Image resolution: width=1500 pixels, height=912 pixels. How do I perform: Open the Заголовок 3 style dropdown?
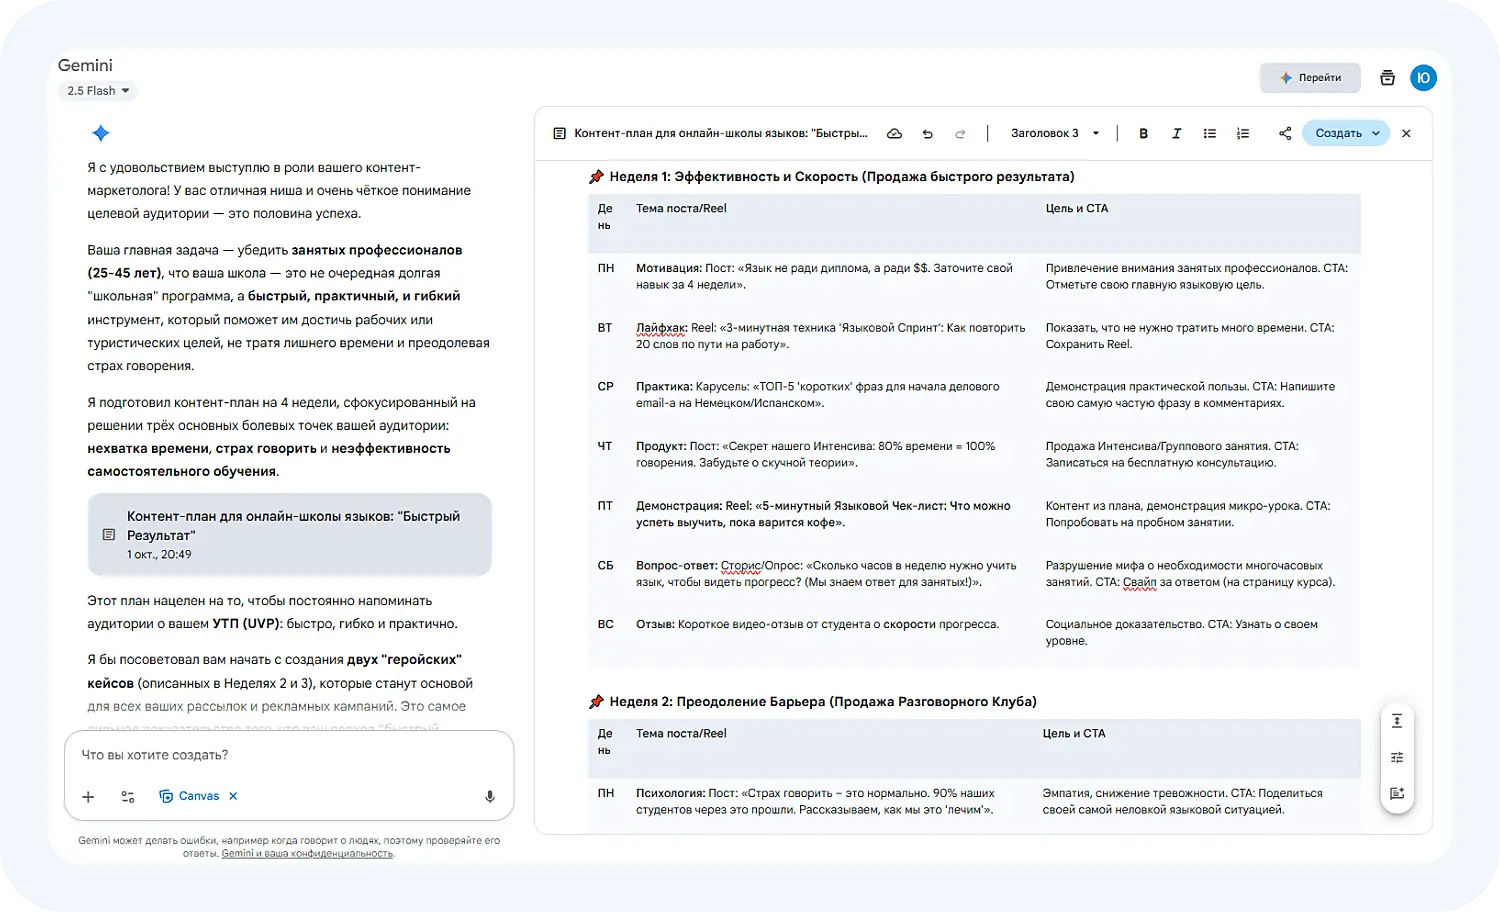click(1052, 132)
